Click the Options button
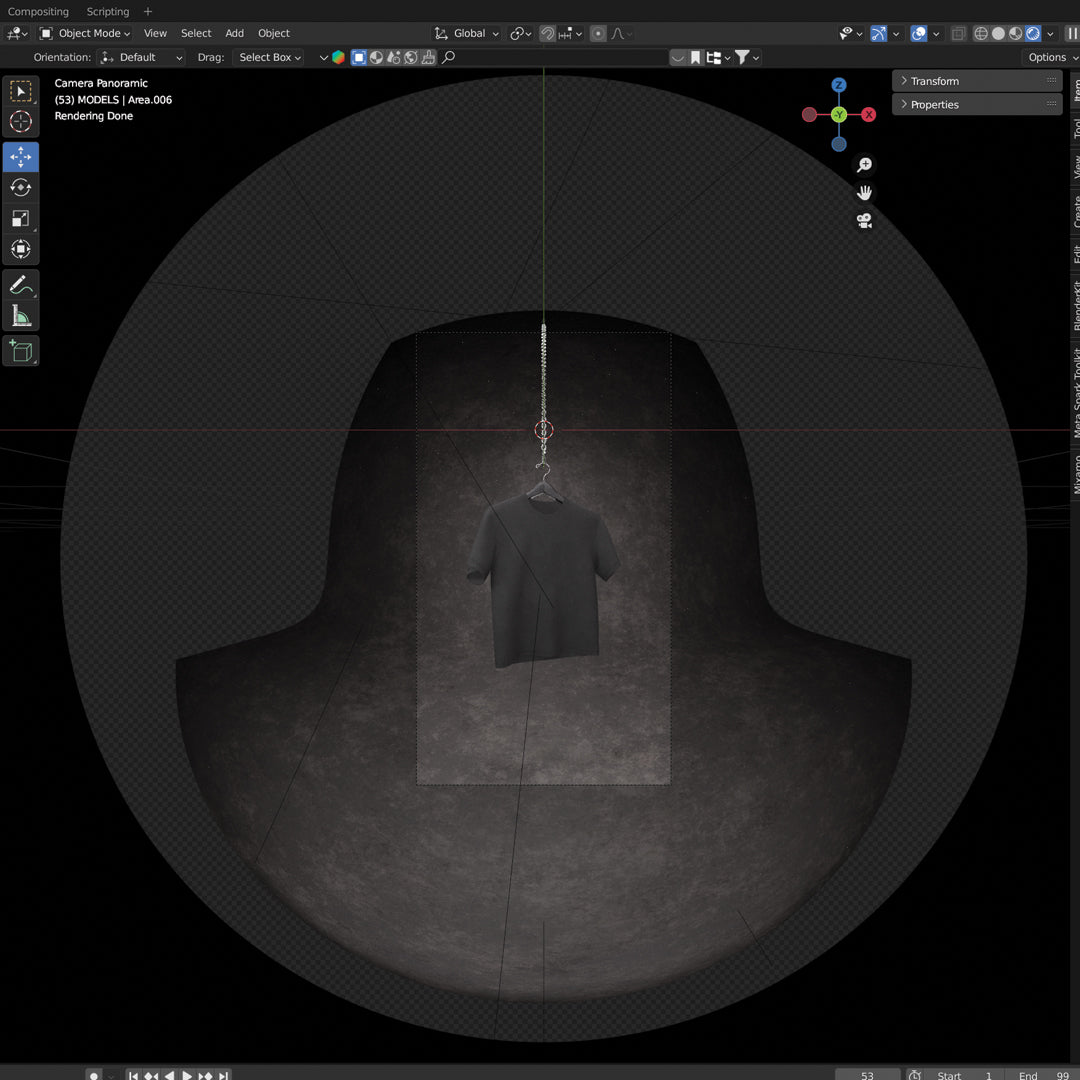This screenshot has width=1080, height=1080. point(1047,57)
